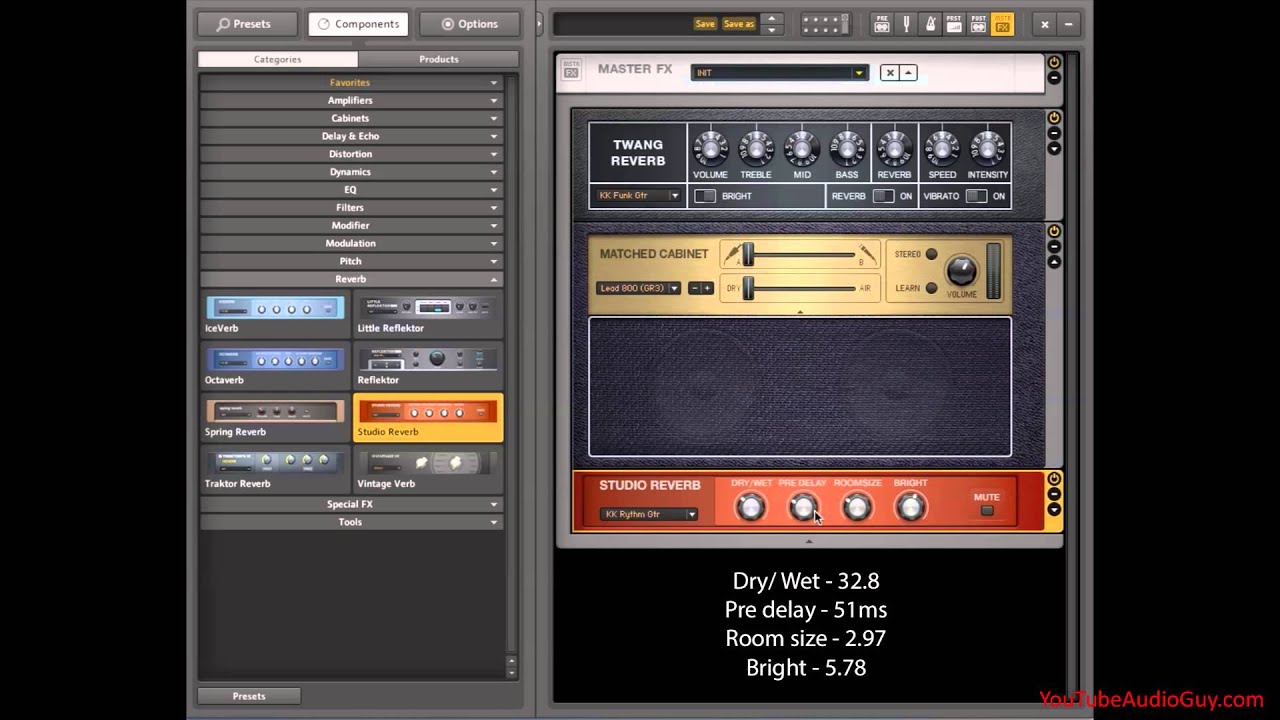Toggle the Master FX rack button
This screenshot has width=1280, height=720.
[1002, 24]
